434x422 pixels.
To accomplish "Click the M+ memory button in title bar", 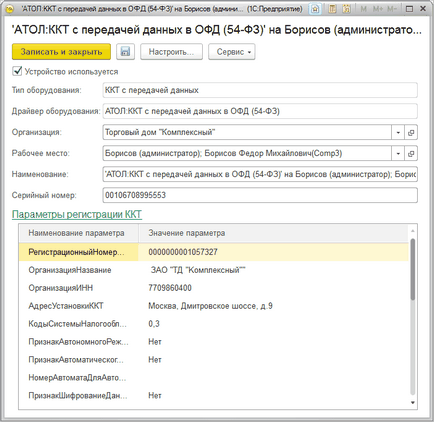I will pos(378,9).
